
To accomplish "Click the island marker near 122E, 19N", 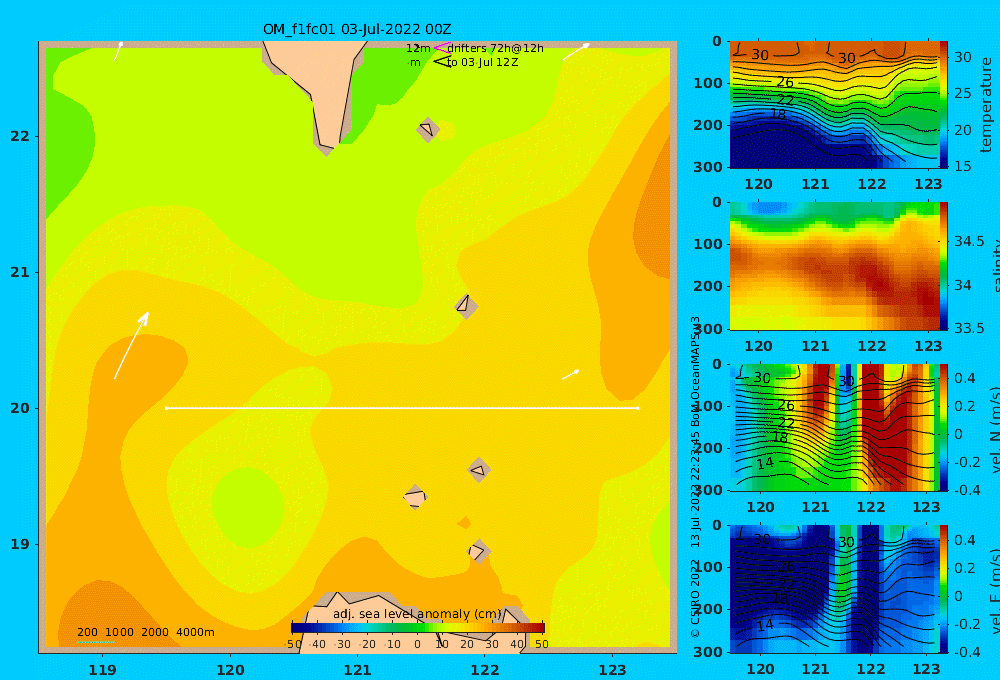I will (x=479, y=551).
